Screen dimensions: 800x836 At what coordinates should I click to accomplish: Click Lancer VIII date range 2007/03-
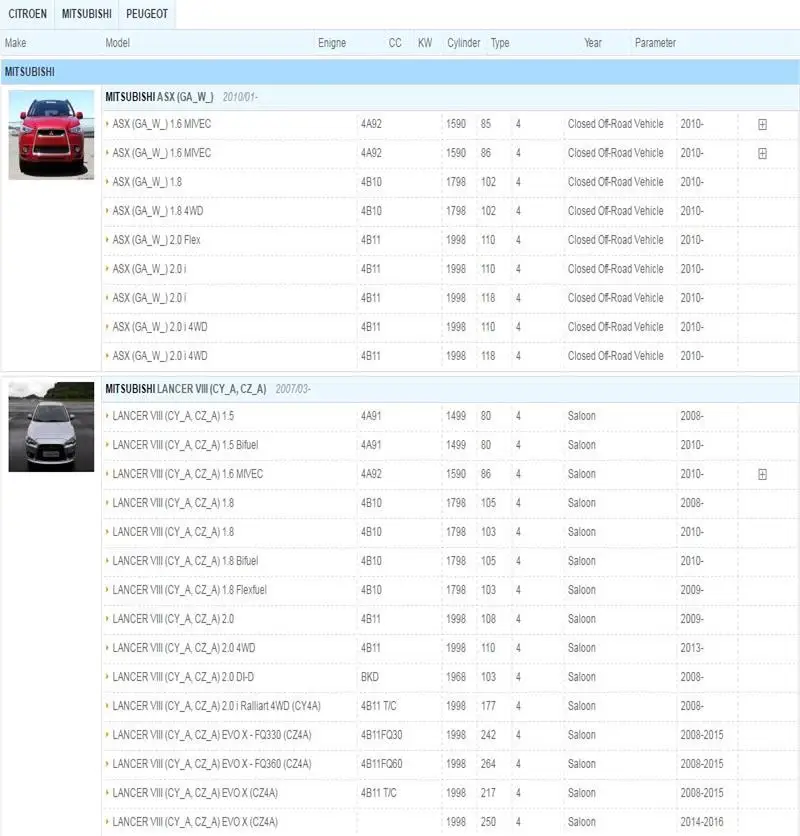[293, 389]
